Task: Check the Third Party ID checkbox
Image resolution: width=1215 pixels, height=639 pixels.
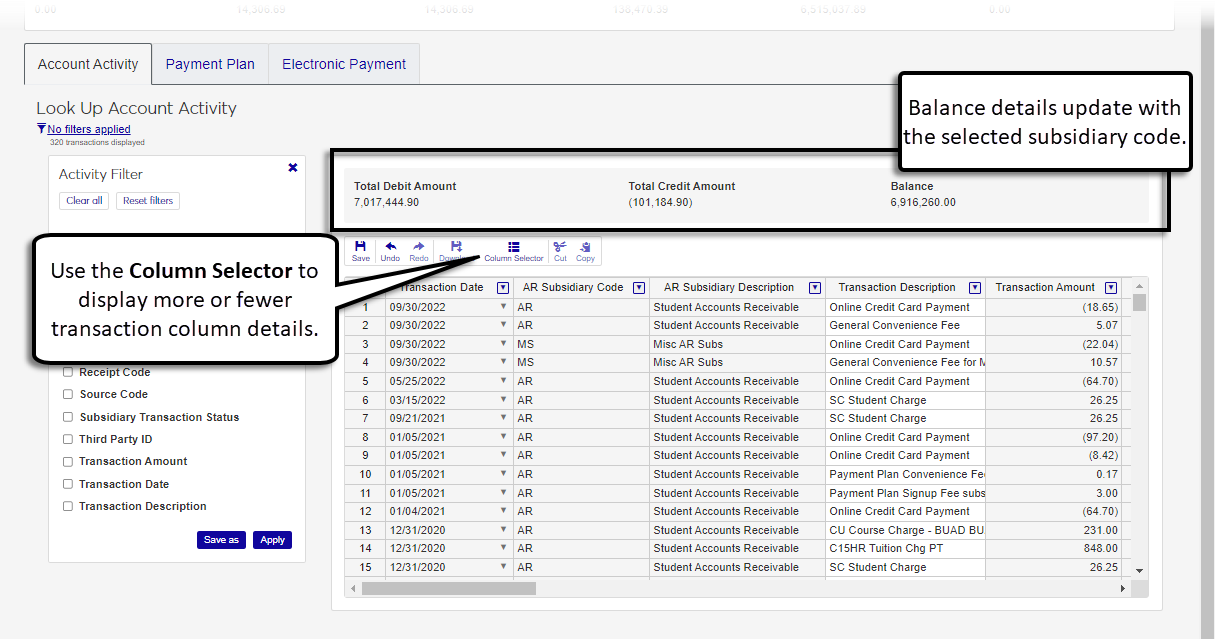Action: (x=68, y=439)
